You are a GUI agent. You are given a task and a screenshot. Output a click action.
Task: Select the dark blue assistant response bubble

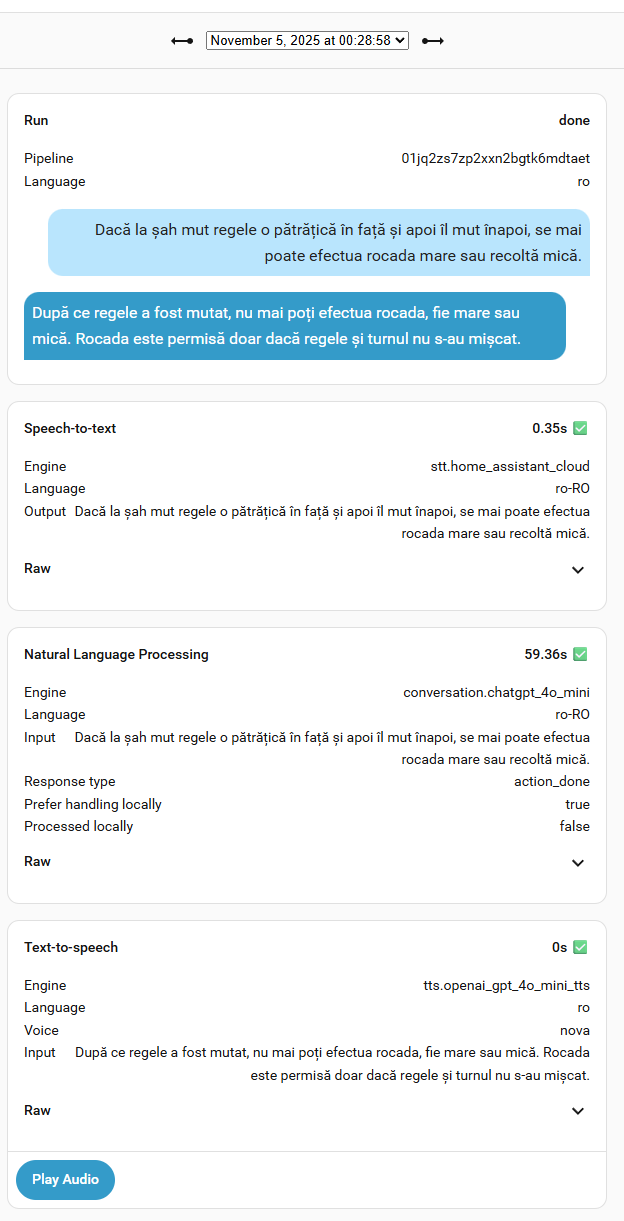[x=294, y=326]
